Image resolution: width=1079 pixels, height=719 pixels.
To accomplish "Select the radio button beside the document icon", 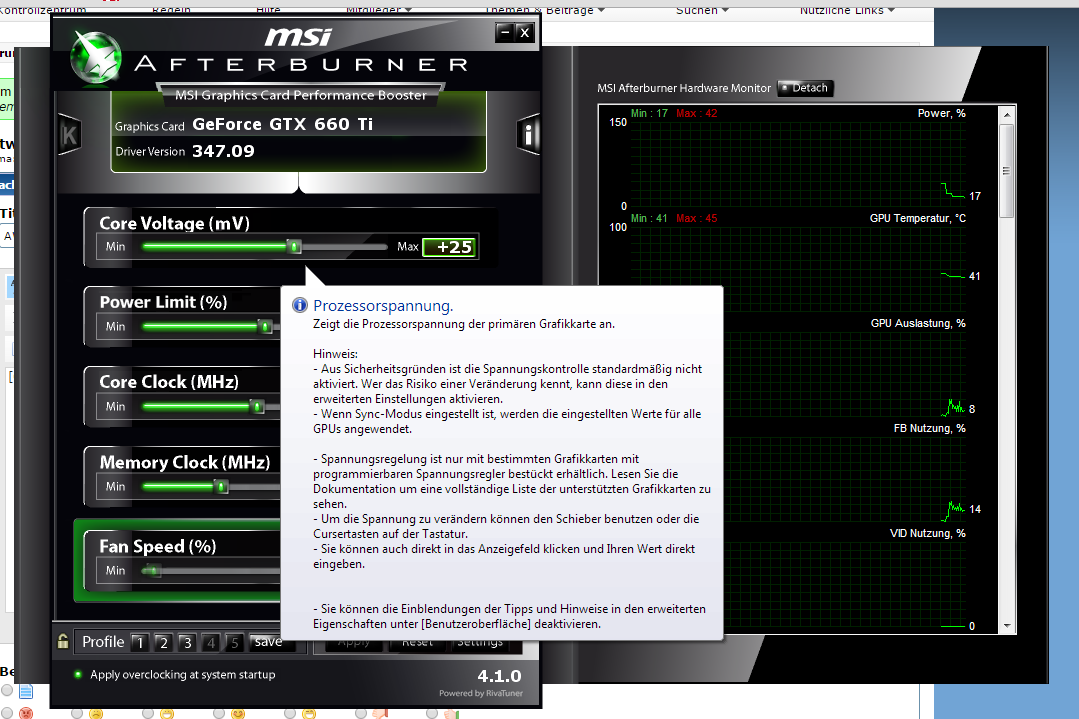I will (x=8, y=690).
